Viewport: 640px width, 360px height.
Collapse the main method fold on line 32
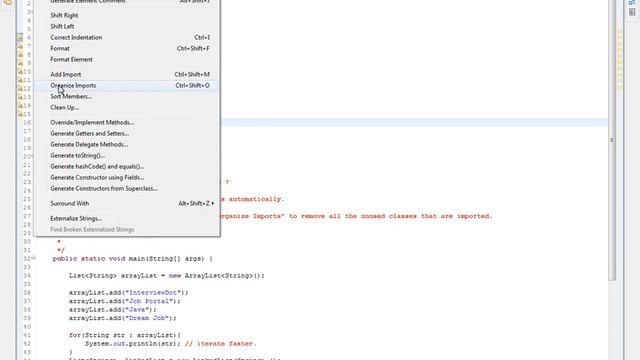(33, 258)
